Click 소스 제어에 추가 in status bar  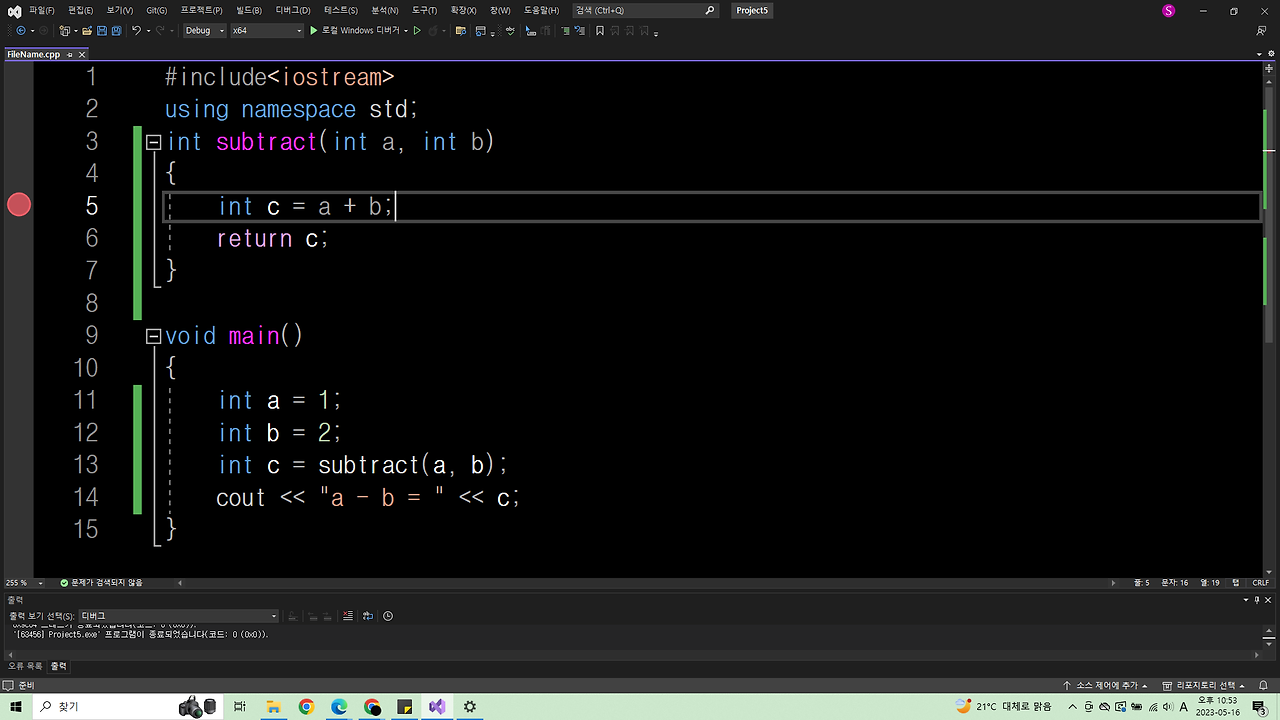click(1105, 686)
